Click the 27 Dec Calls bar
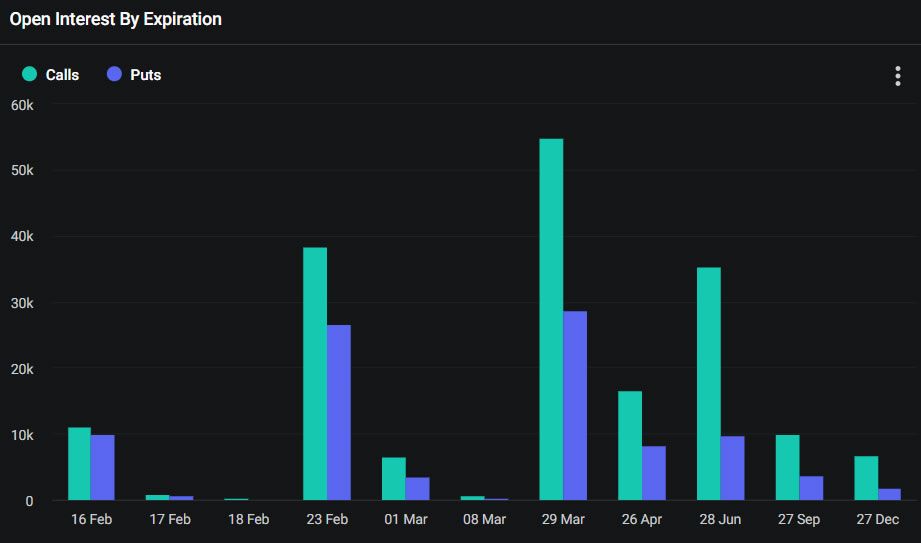Screen dimensions: 921x543 (x=866, y=478)
